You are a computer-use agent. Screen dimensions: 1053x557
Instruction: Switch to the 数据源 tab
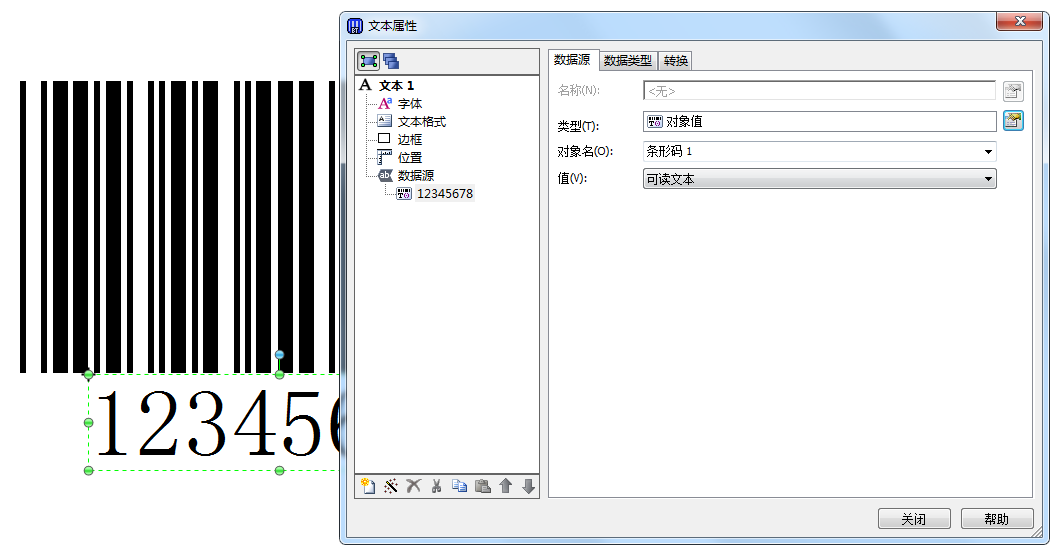tap(572, 60)
